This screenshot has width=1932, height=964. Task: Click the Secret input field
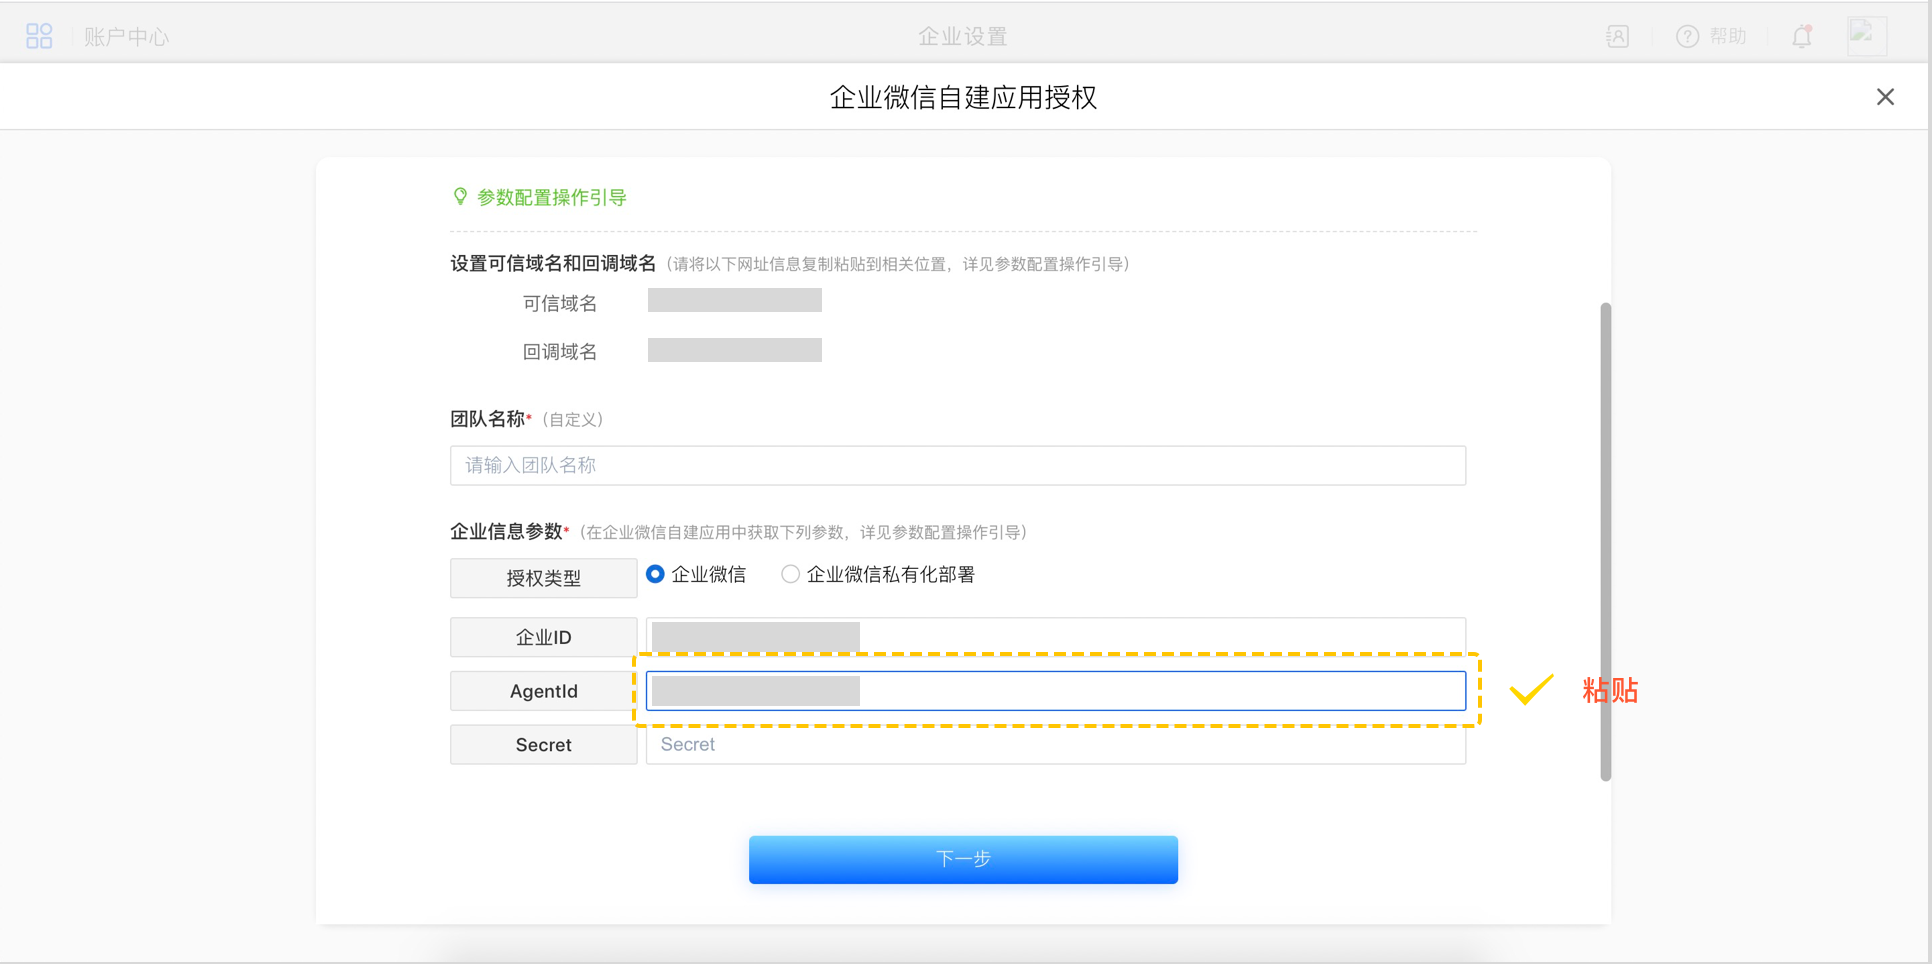[x=1055, y=745]
